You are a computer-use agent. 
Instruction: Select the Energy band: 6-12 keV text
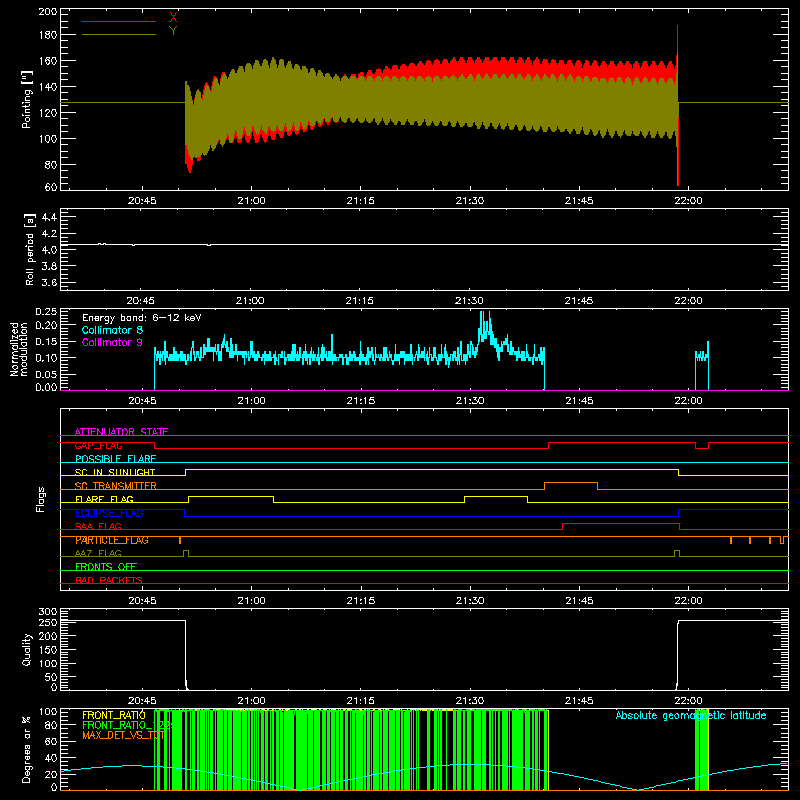[142, 318]
